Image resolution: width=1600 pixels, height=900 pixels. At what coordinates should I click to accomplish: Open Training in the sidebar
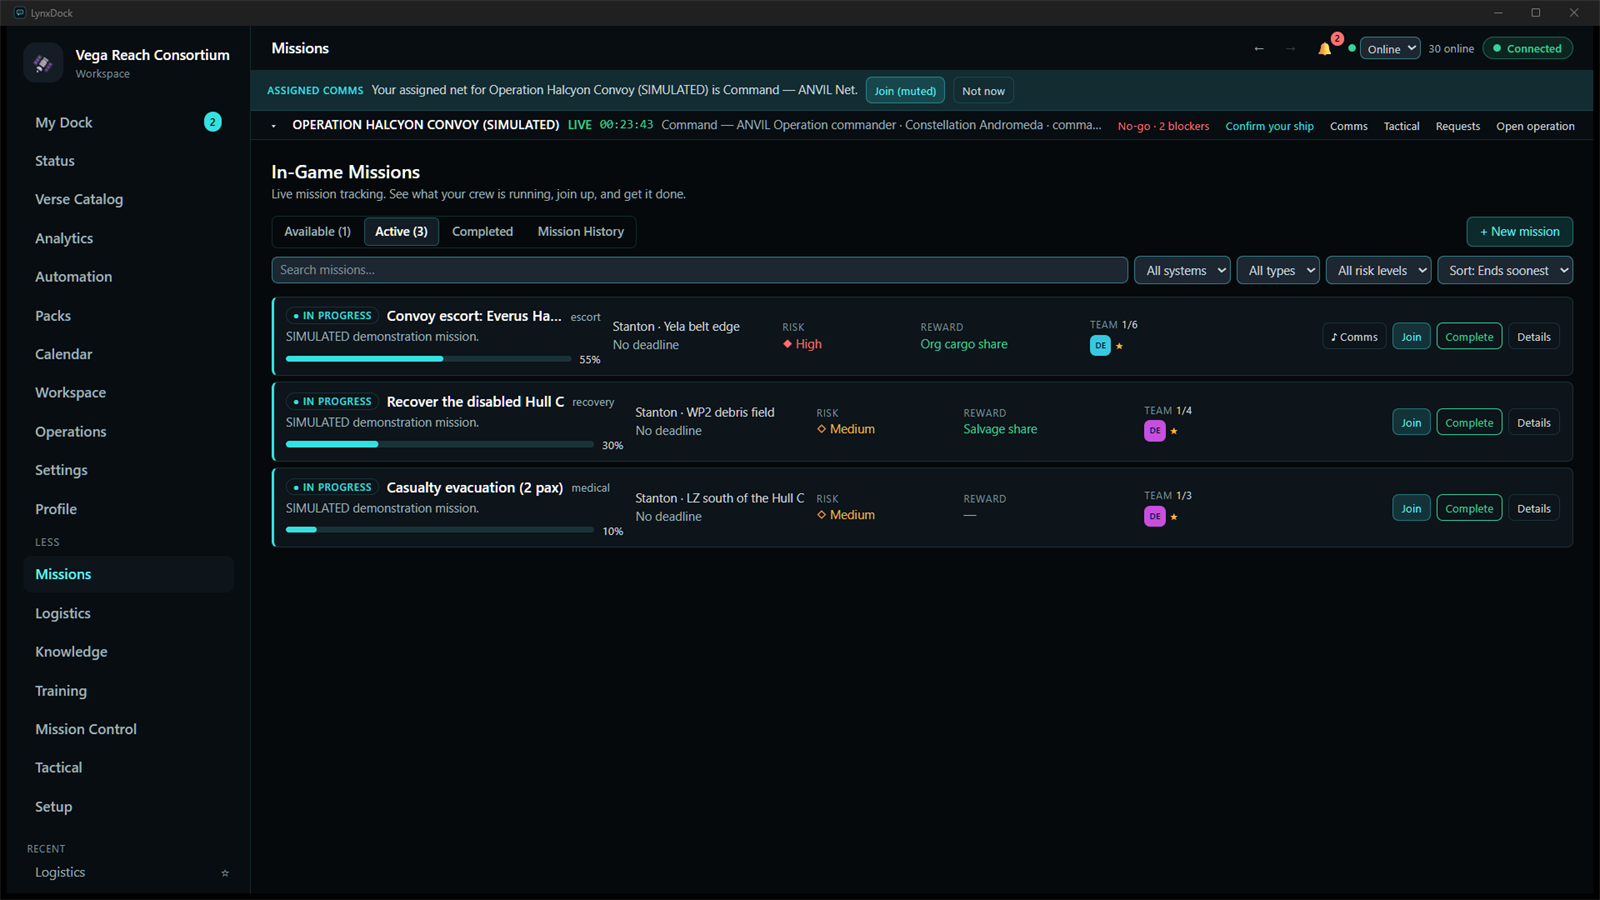click(x=128, y=691)
